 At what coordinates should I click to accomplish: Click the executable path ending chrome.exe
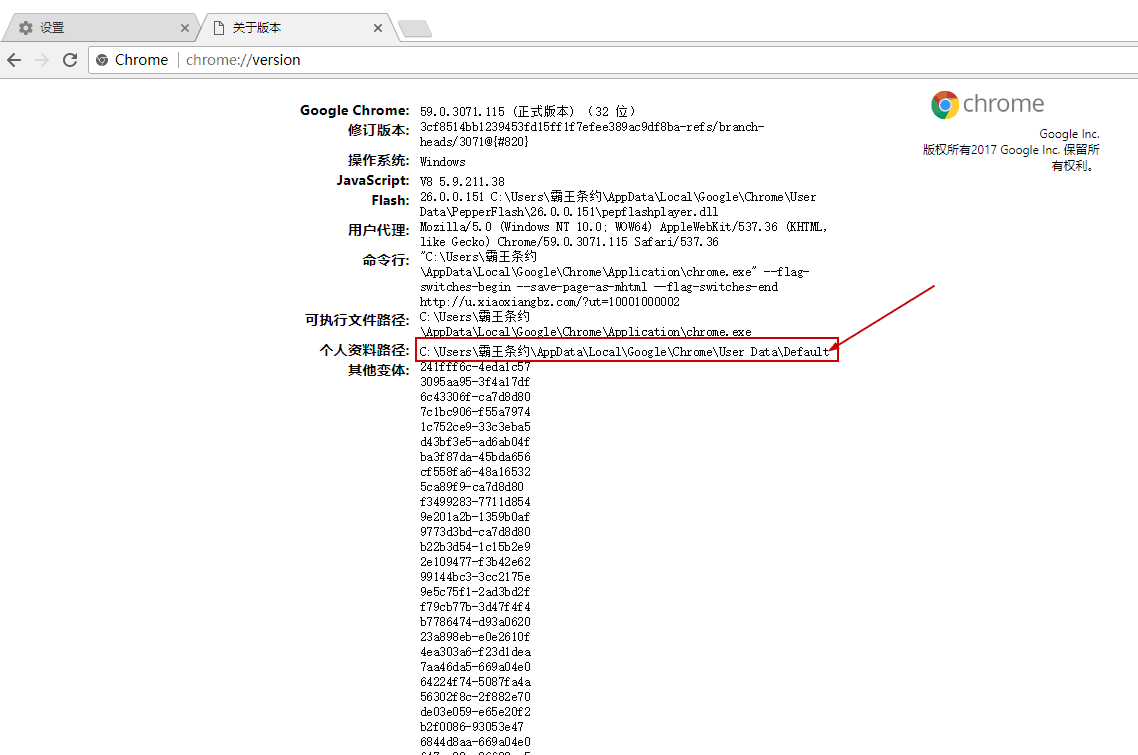click(585, 325)
